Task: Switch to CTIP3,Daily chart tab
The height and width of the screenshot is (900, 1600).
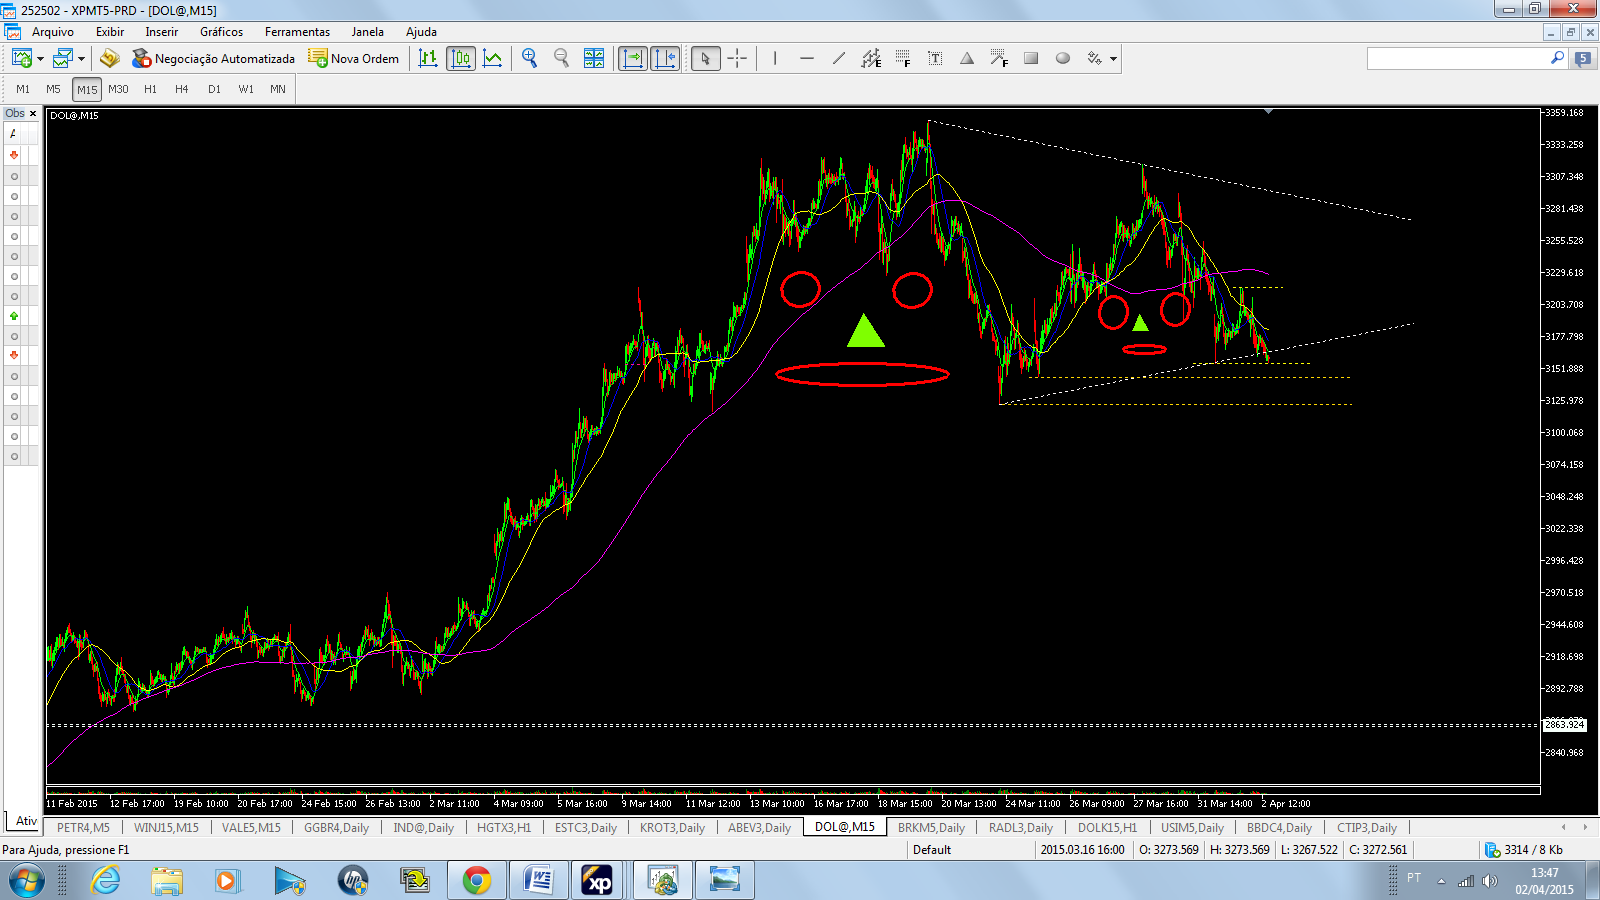Action: point(1367,827)
